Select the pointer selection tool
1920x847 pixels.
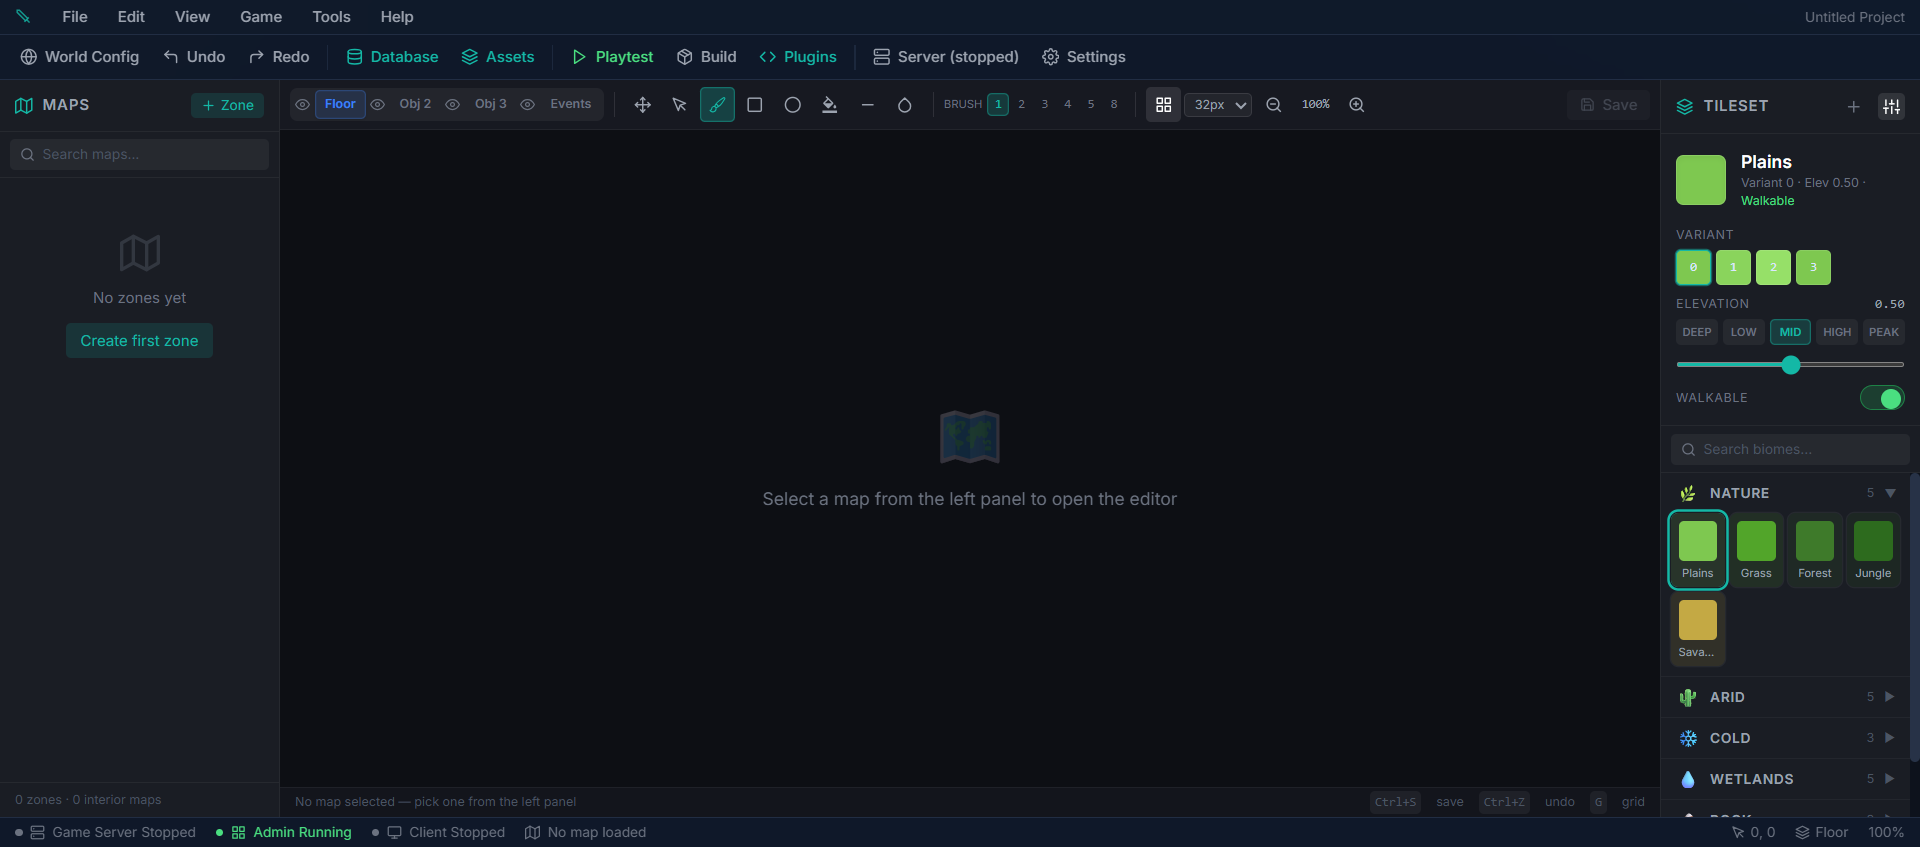[680, 105]
